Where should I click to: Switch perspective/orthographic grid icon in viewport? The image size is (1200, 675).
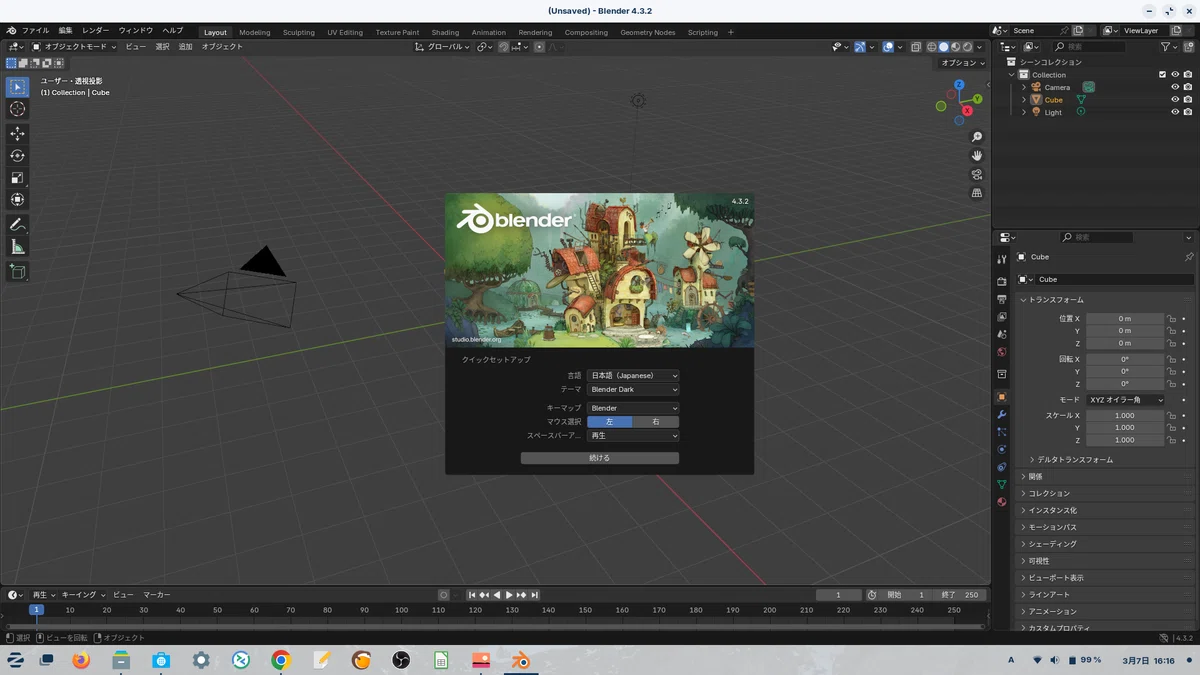[977, 194]
